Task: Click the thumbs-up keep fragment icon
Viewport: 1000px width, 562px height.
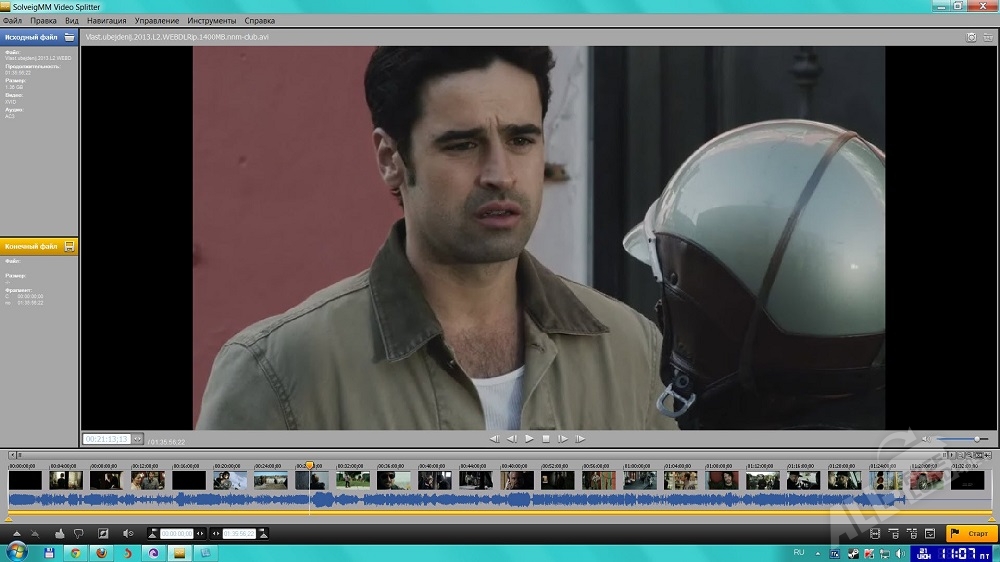Action: (59, 533)
